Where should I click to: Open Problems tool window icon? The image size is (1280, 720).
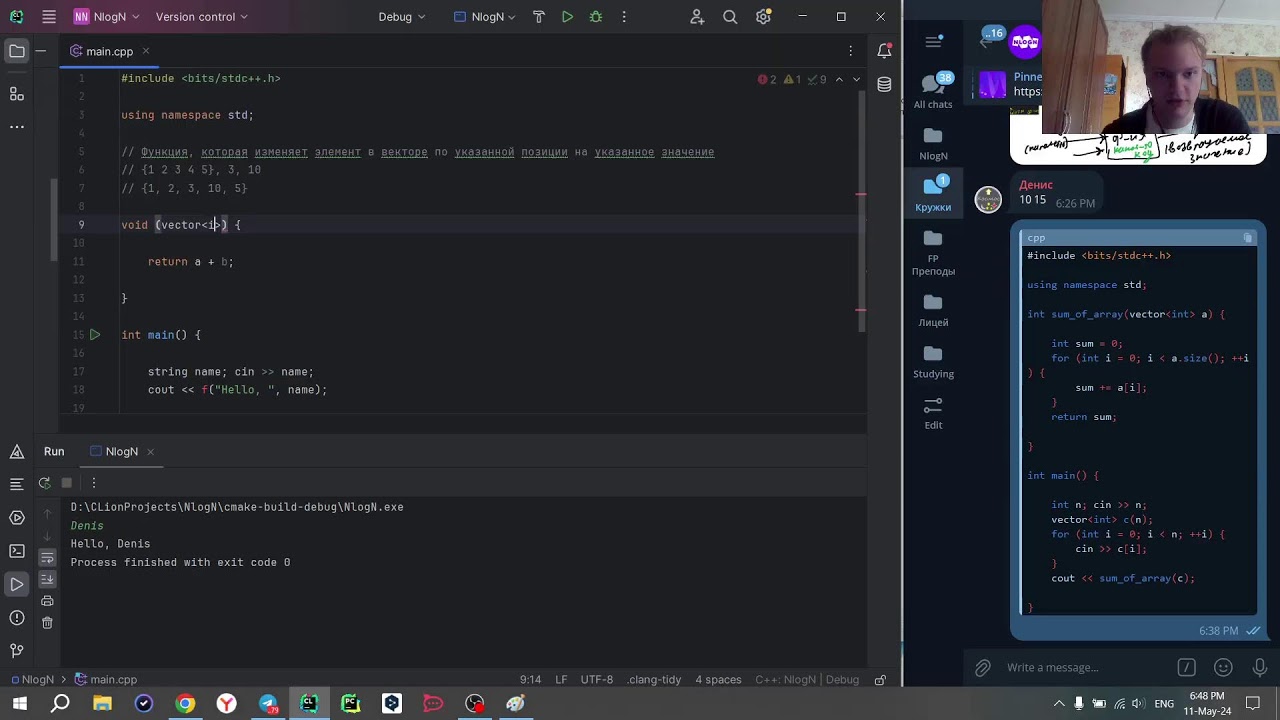(17, 617)
